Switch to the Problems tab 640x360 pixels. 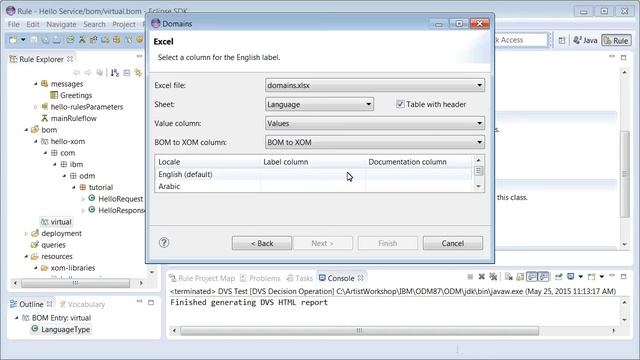(x=260, y=278)
